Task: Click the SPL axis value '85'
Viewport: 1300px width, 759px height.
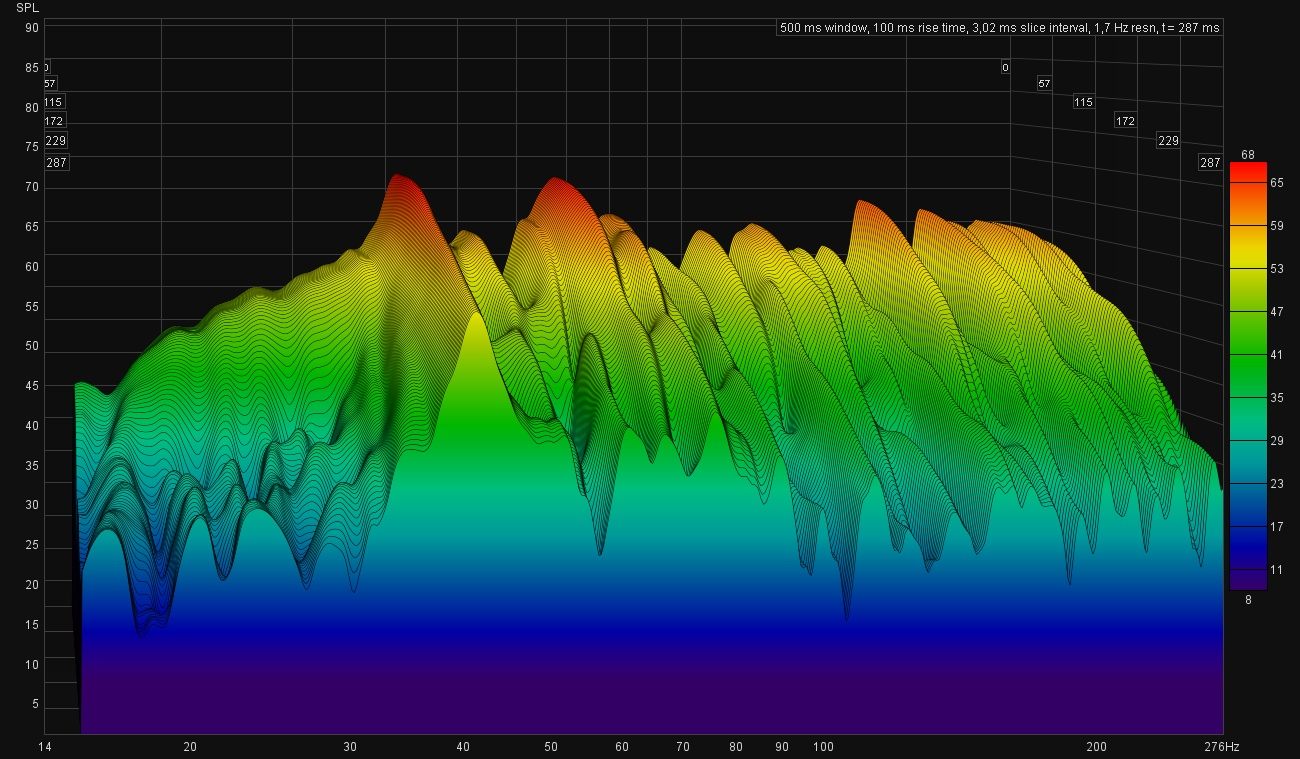Action: pyautogui.click(x=32, y=68)
